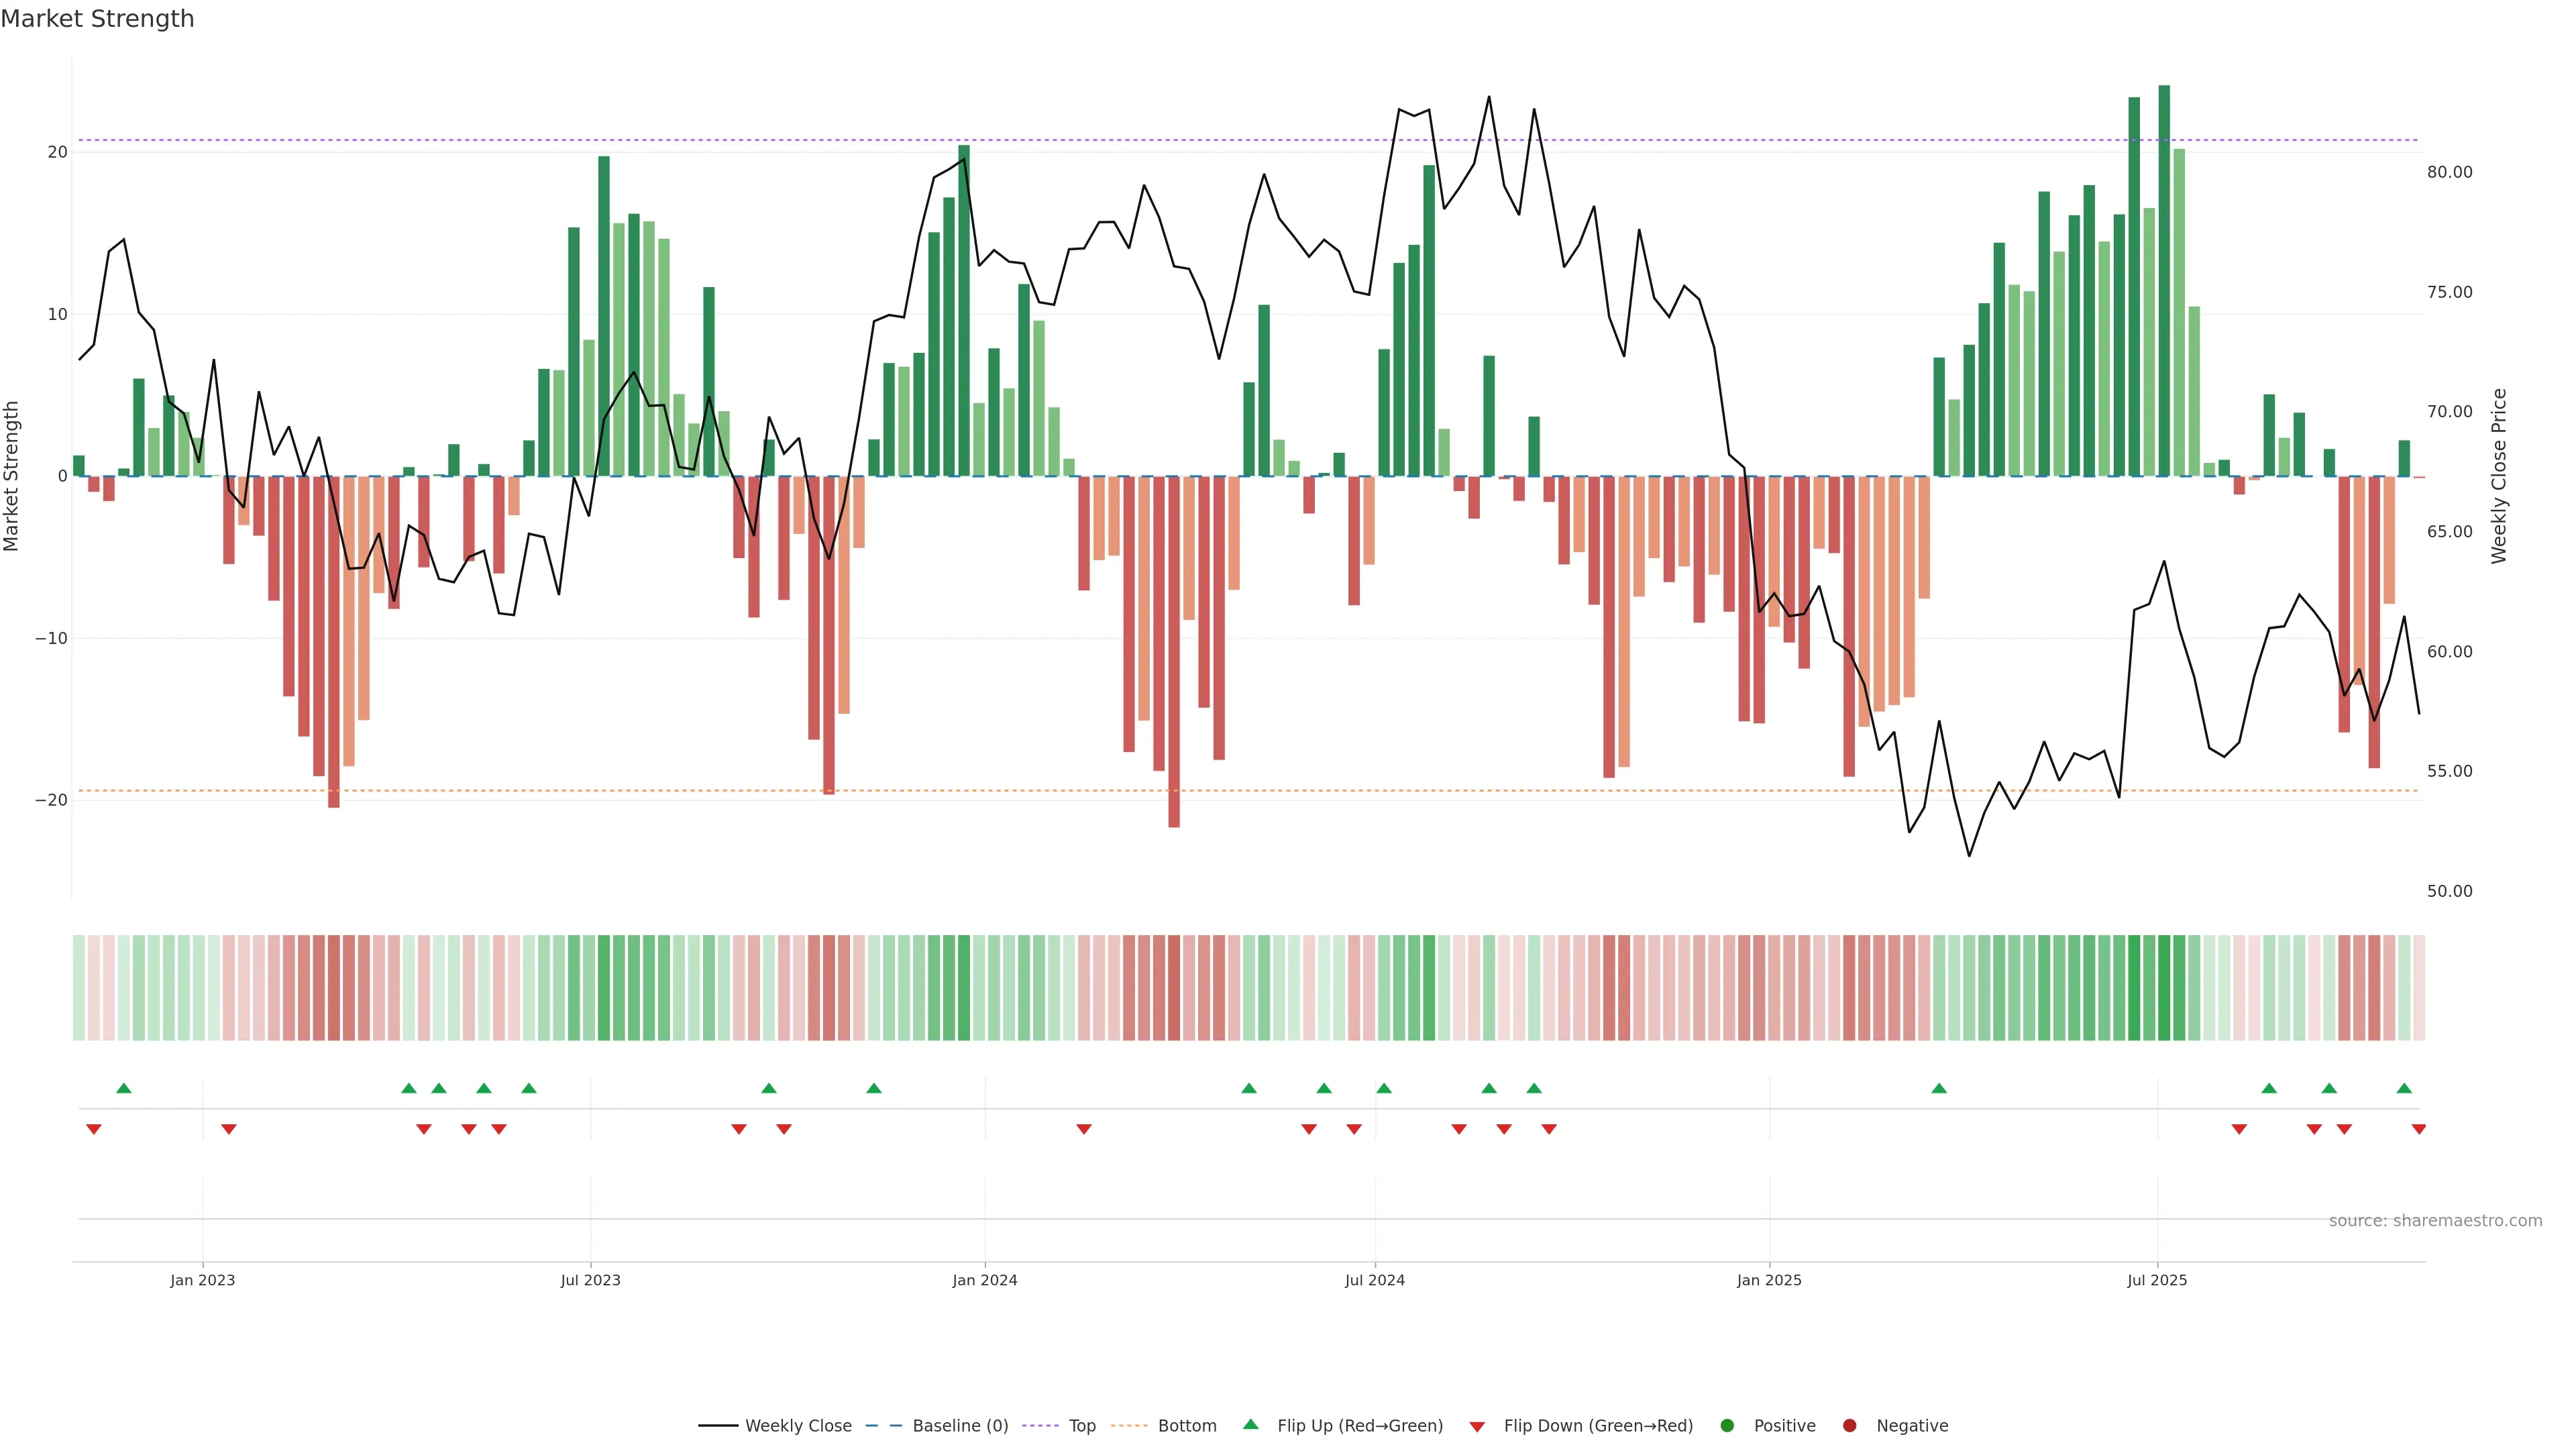Image resolution: width=2576 pixels, height=1449 pixels.
Task: Click the tallest green bar in July 2025
Action: 2164,280
